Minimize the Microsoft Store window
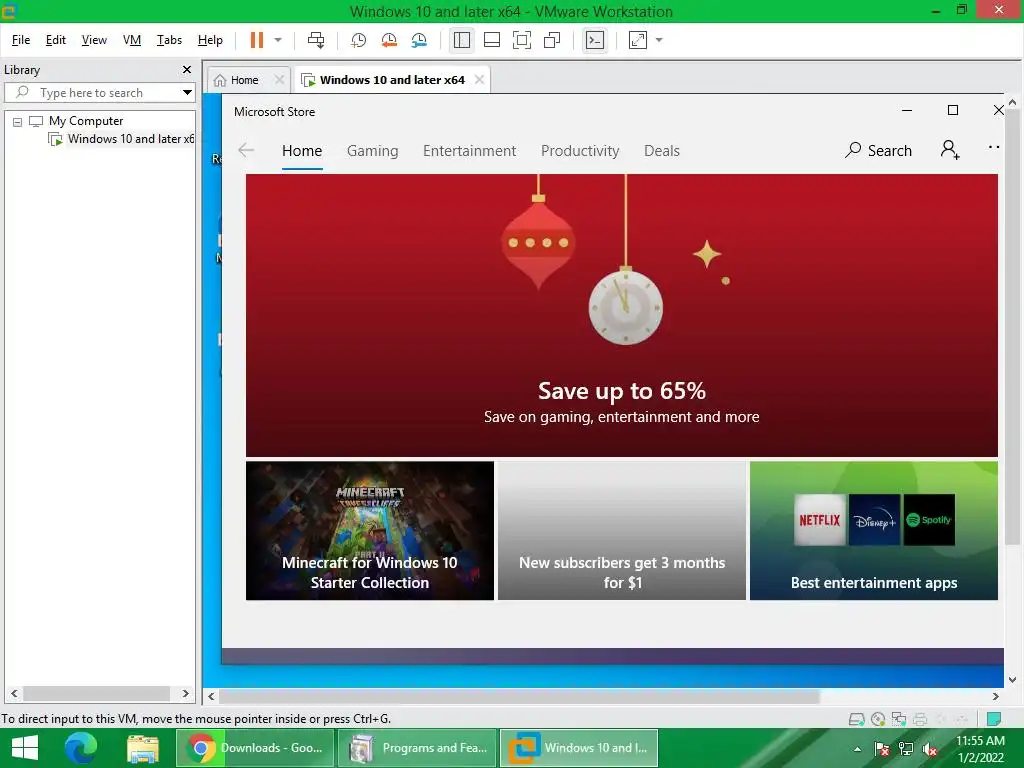 coord(907,110)
